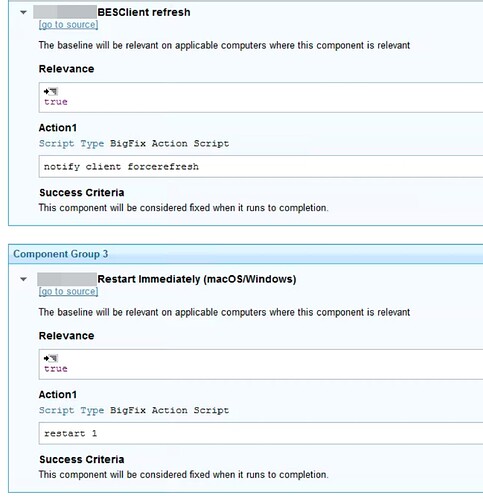
Task: Click the Relevance heading under Restart Immediately
Action: tap(66, 336)
